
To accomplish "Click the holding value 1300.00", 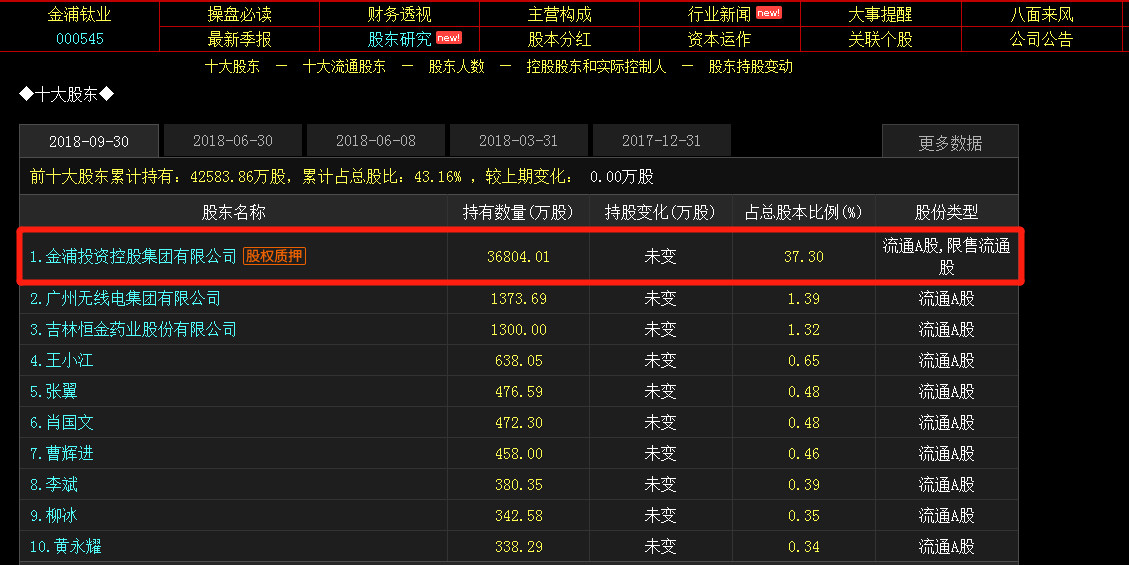I will click(518, 330).
